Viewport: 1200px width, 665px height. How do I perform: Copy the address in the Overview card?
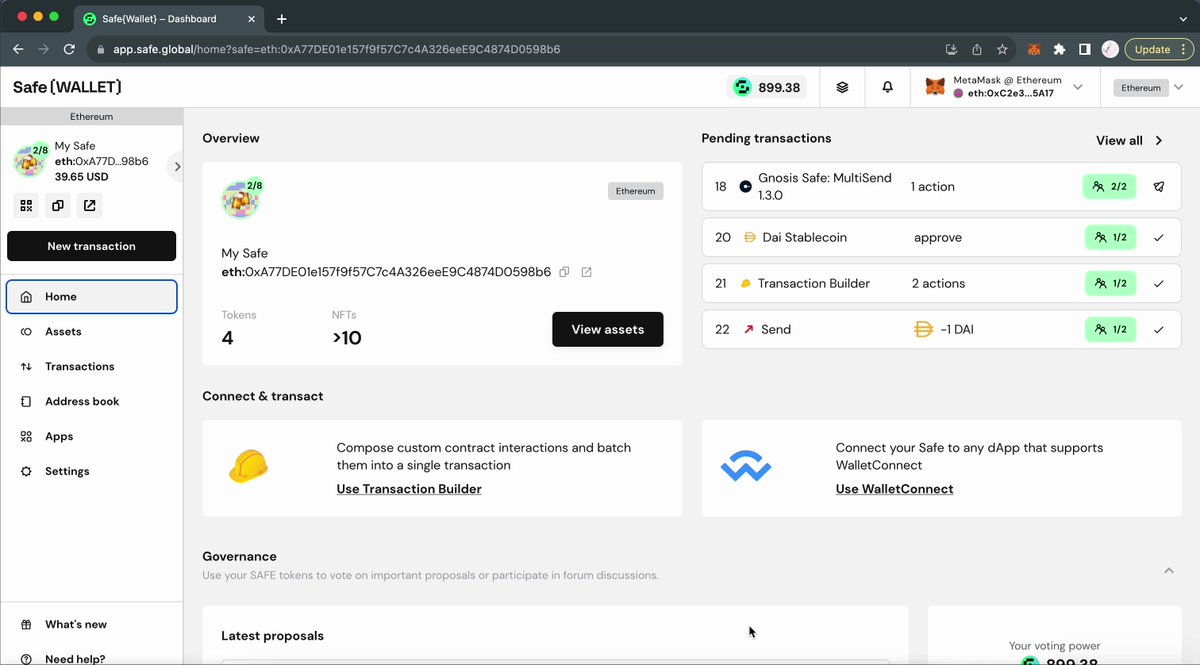coord(565,272)
